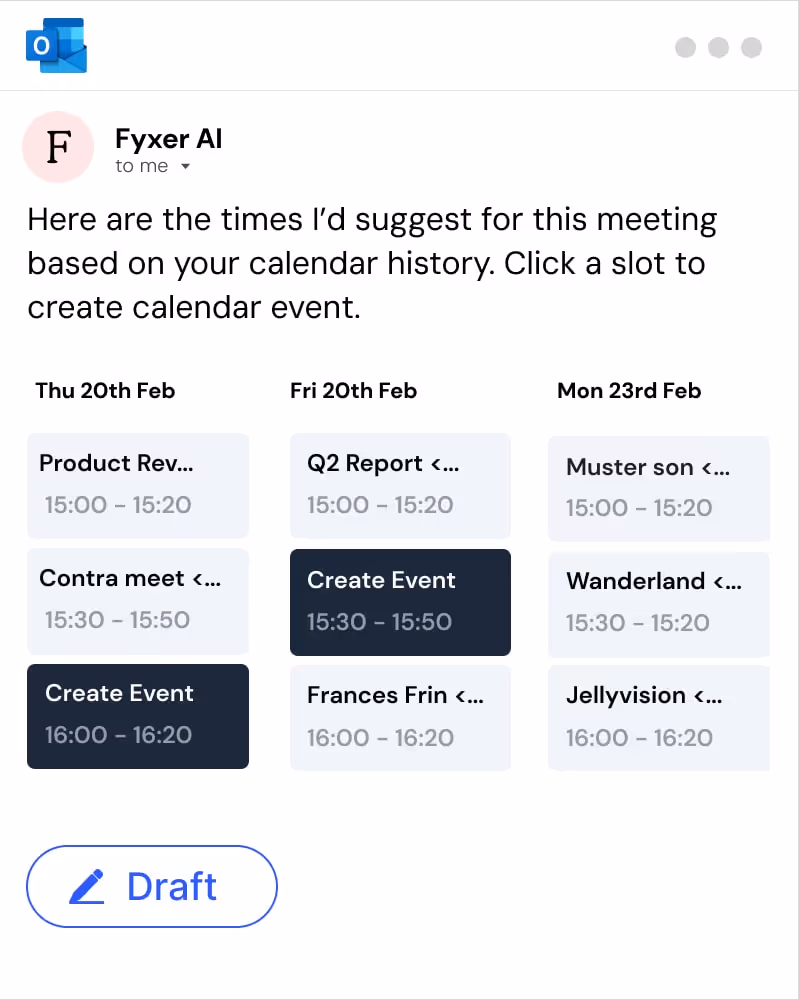Click the last gray window dot
Viewport: 799px width, 1000px height.
[x=751, y=47]
